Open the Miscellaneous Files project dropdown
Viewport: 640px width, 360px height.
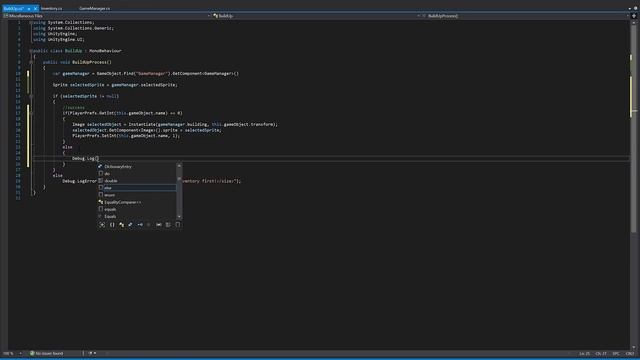point(107,16)
